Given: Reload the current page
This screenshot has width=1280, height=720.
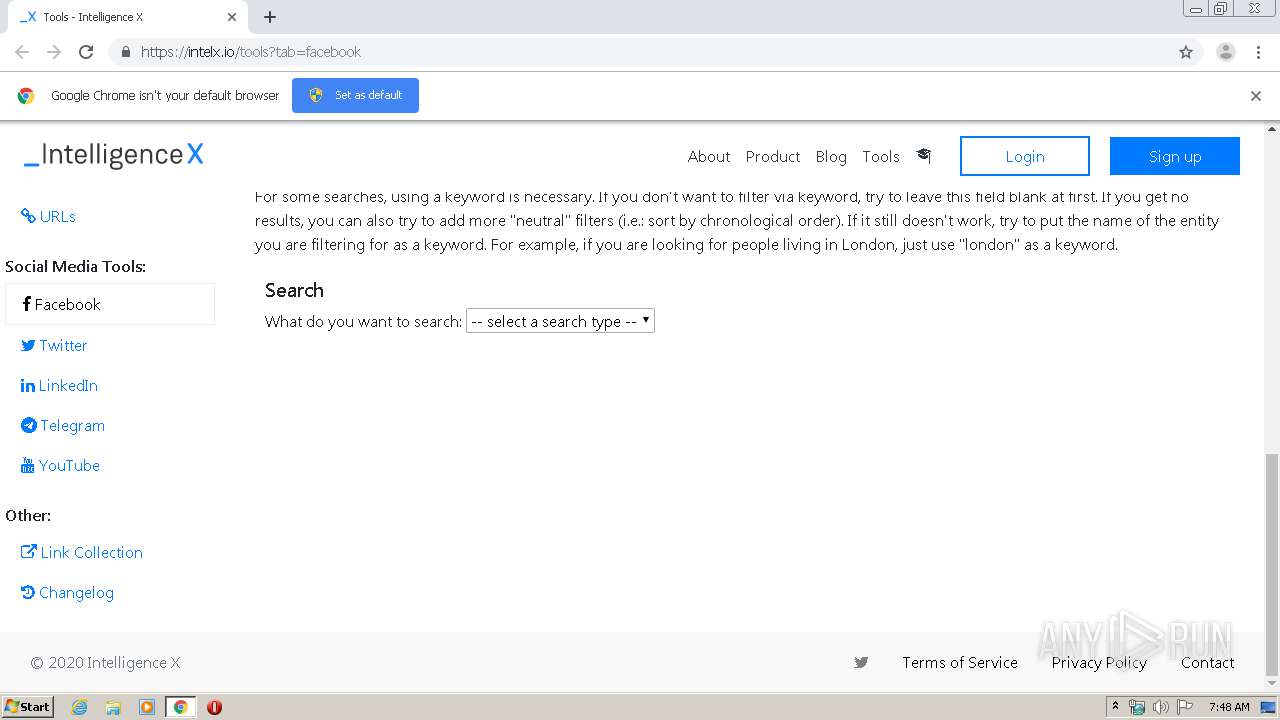Looking at the screenshot, I should coord(86,52).
